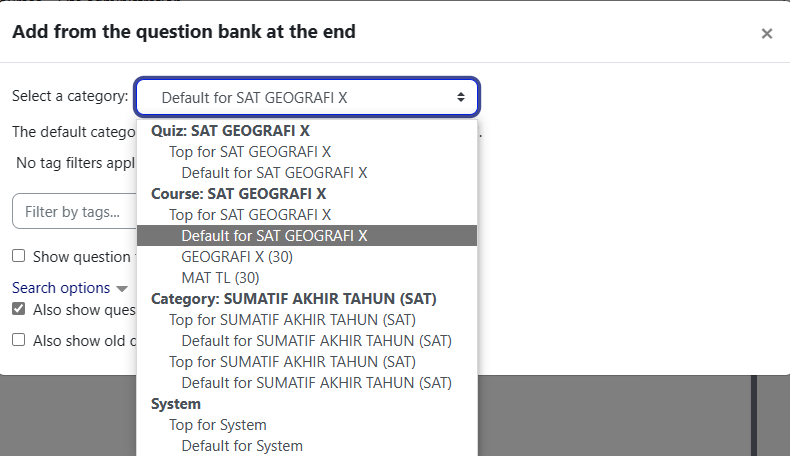The height and width of the screenshot is (456, 790).
Task: Choose "Top for SAT GEOGRAFI X" under Course group
Action: pos(250,215)
